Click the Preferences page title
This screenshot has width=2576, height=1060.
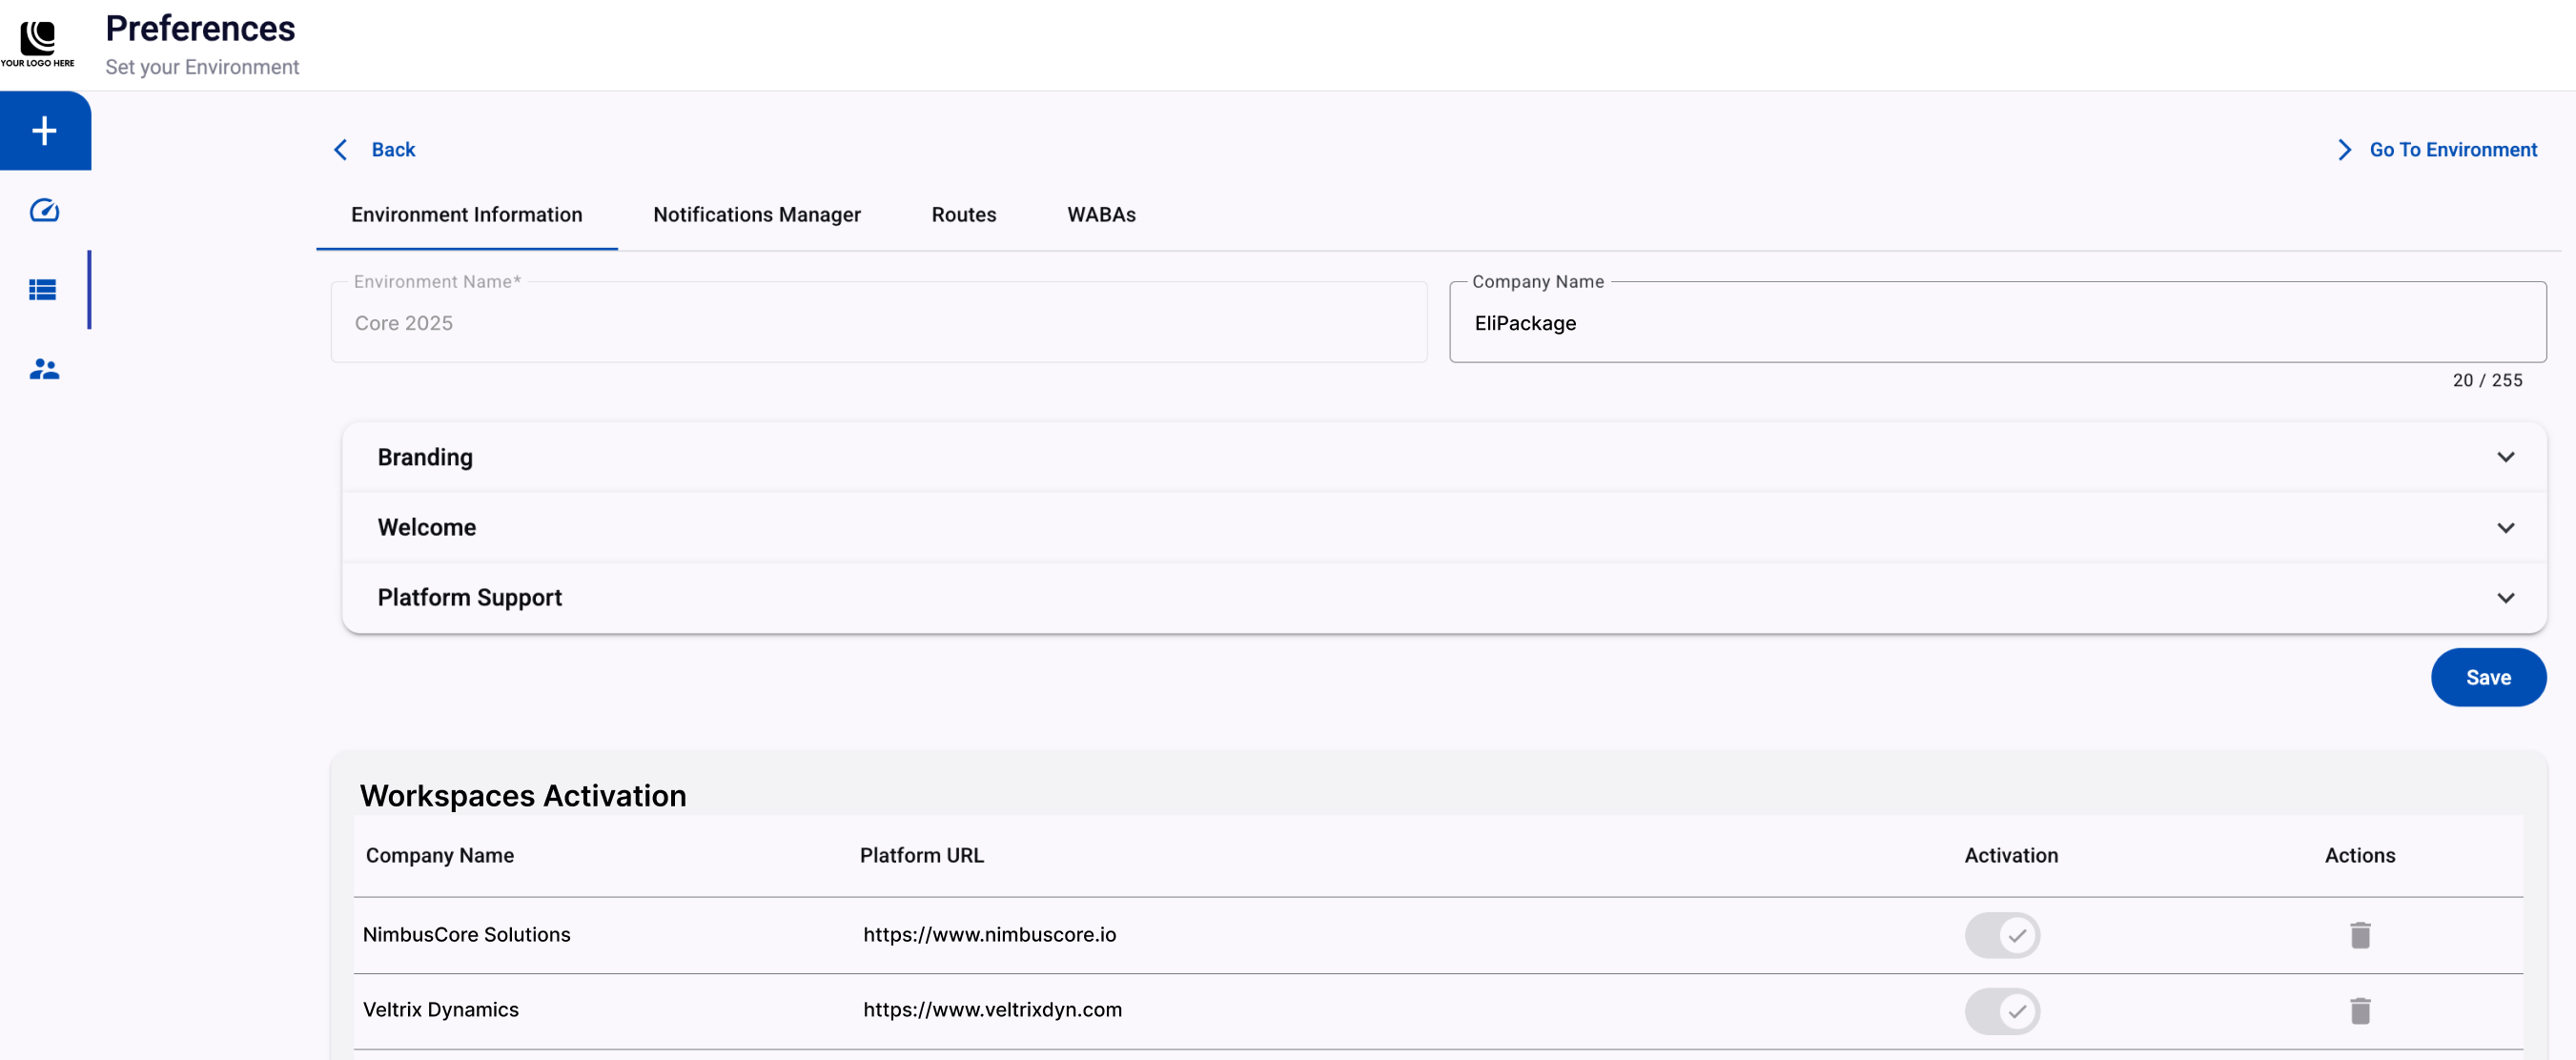tap(200, 29)
